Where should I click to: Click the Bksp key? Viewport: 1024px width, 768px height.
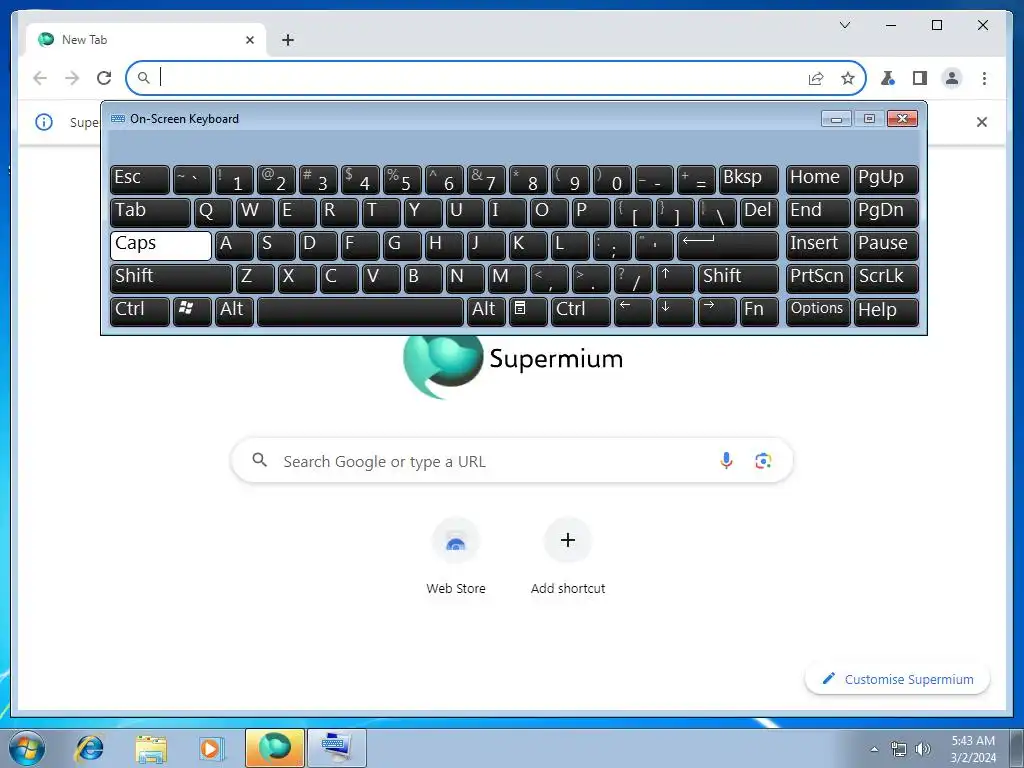point(748,180)
